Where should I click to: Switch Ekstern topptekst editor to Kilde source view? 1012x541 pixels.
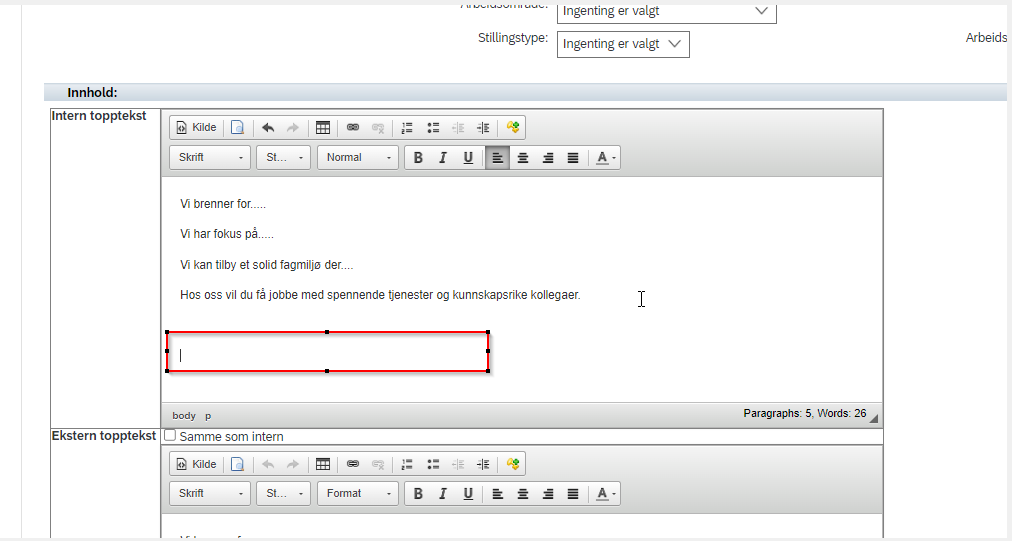pyautogui.click(x=197, y=464)
